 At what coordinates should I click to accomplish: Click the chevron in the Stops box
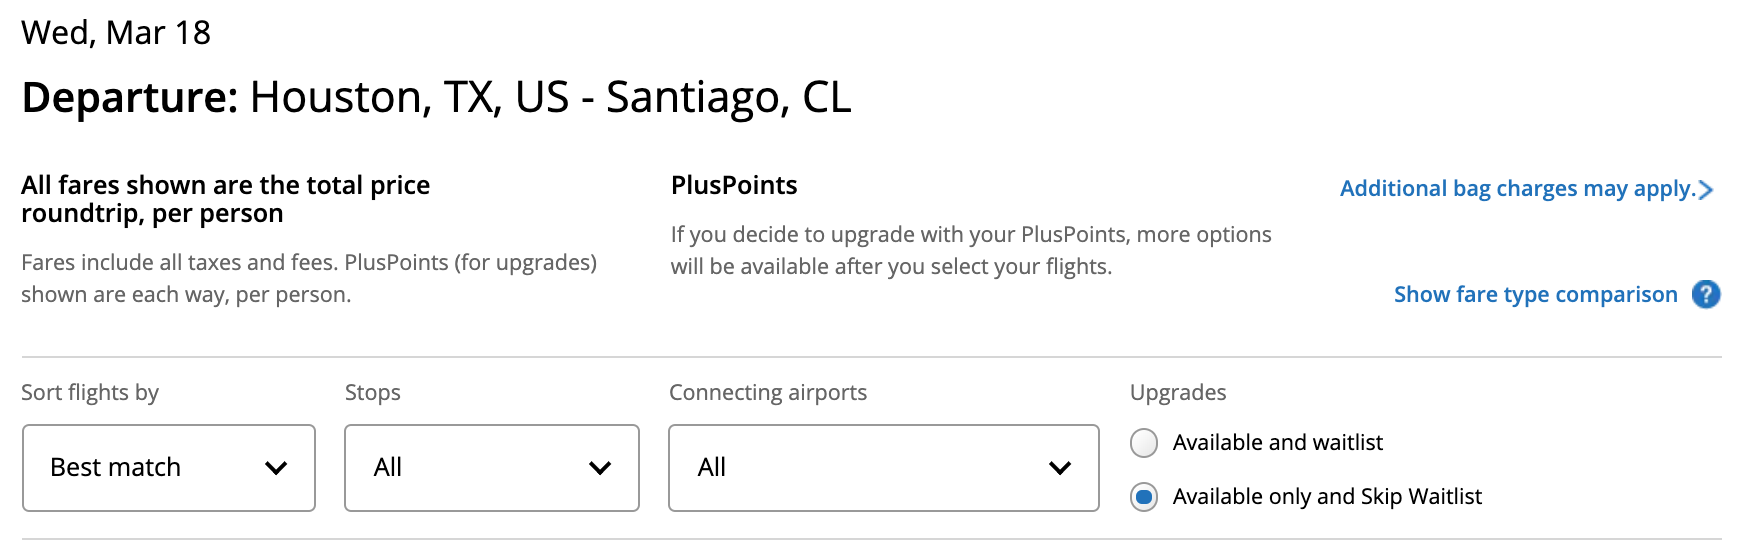coord(600,468)
